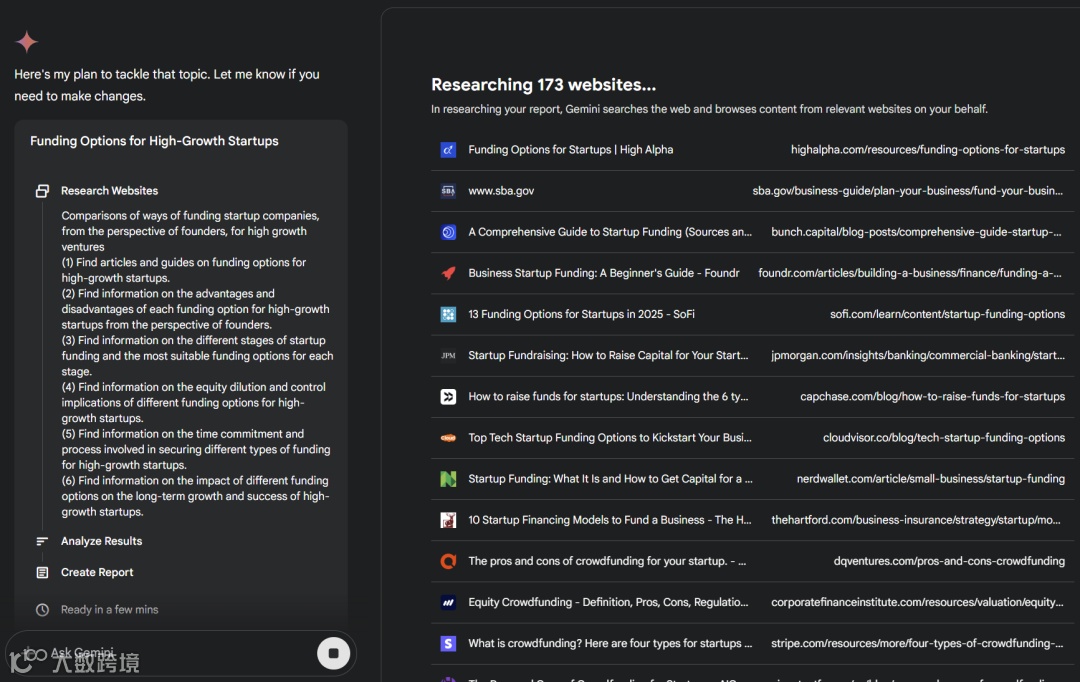
Task: Expand the Research Websites section
Action: pos(109,191)
